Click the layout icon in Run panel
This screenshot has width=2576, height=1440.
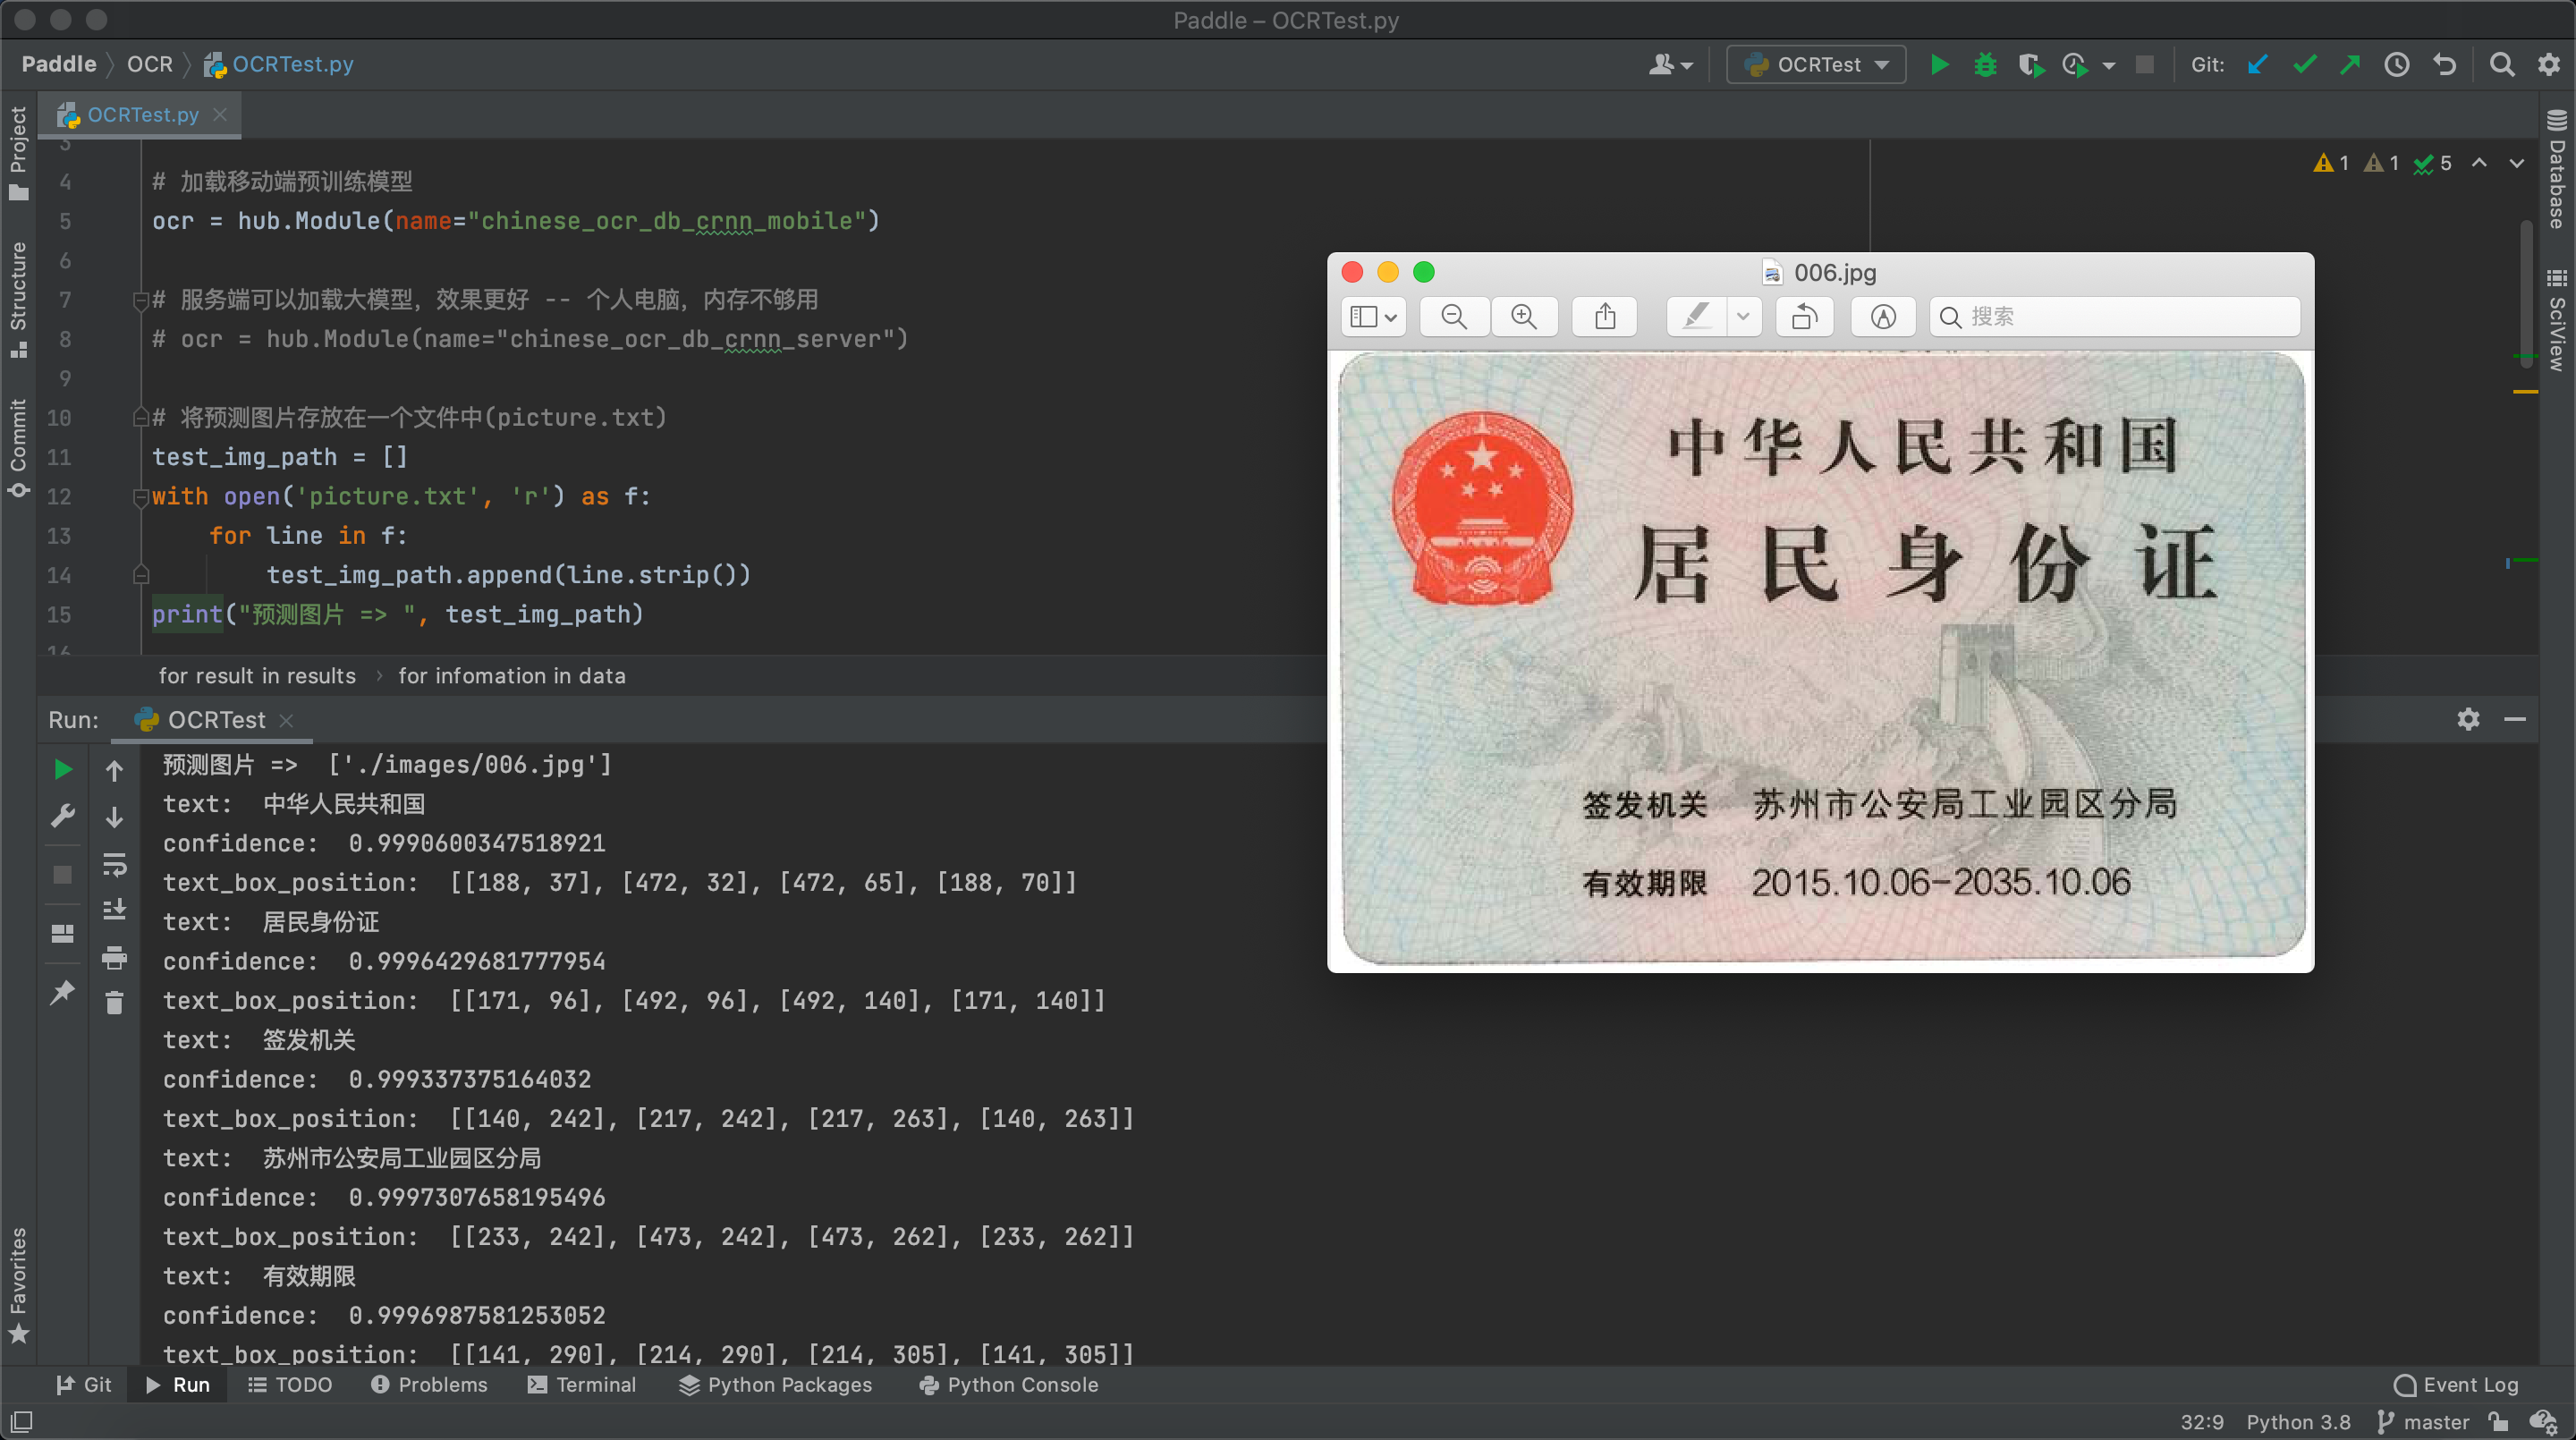(62, 933)
